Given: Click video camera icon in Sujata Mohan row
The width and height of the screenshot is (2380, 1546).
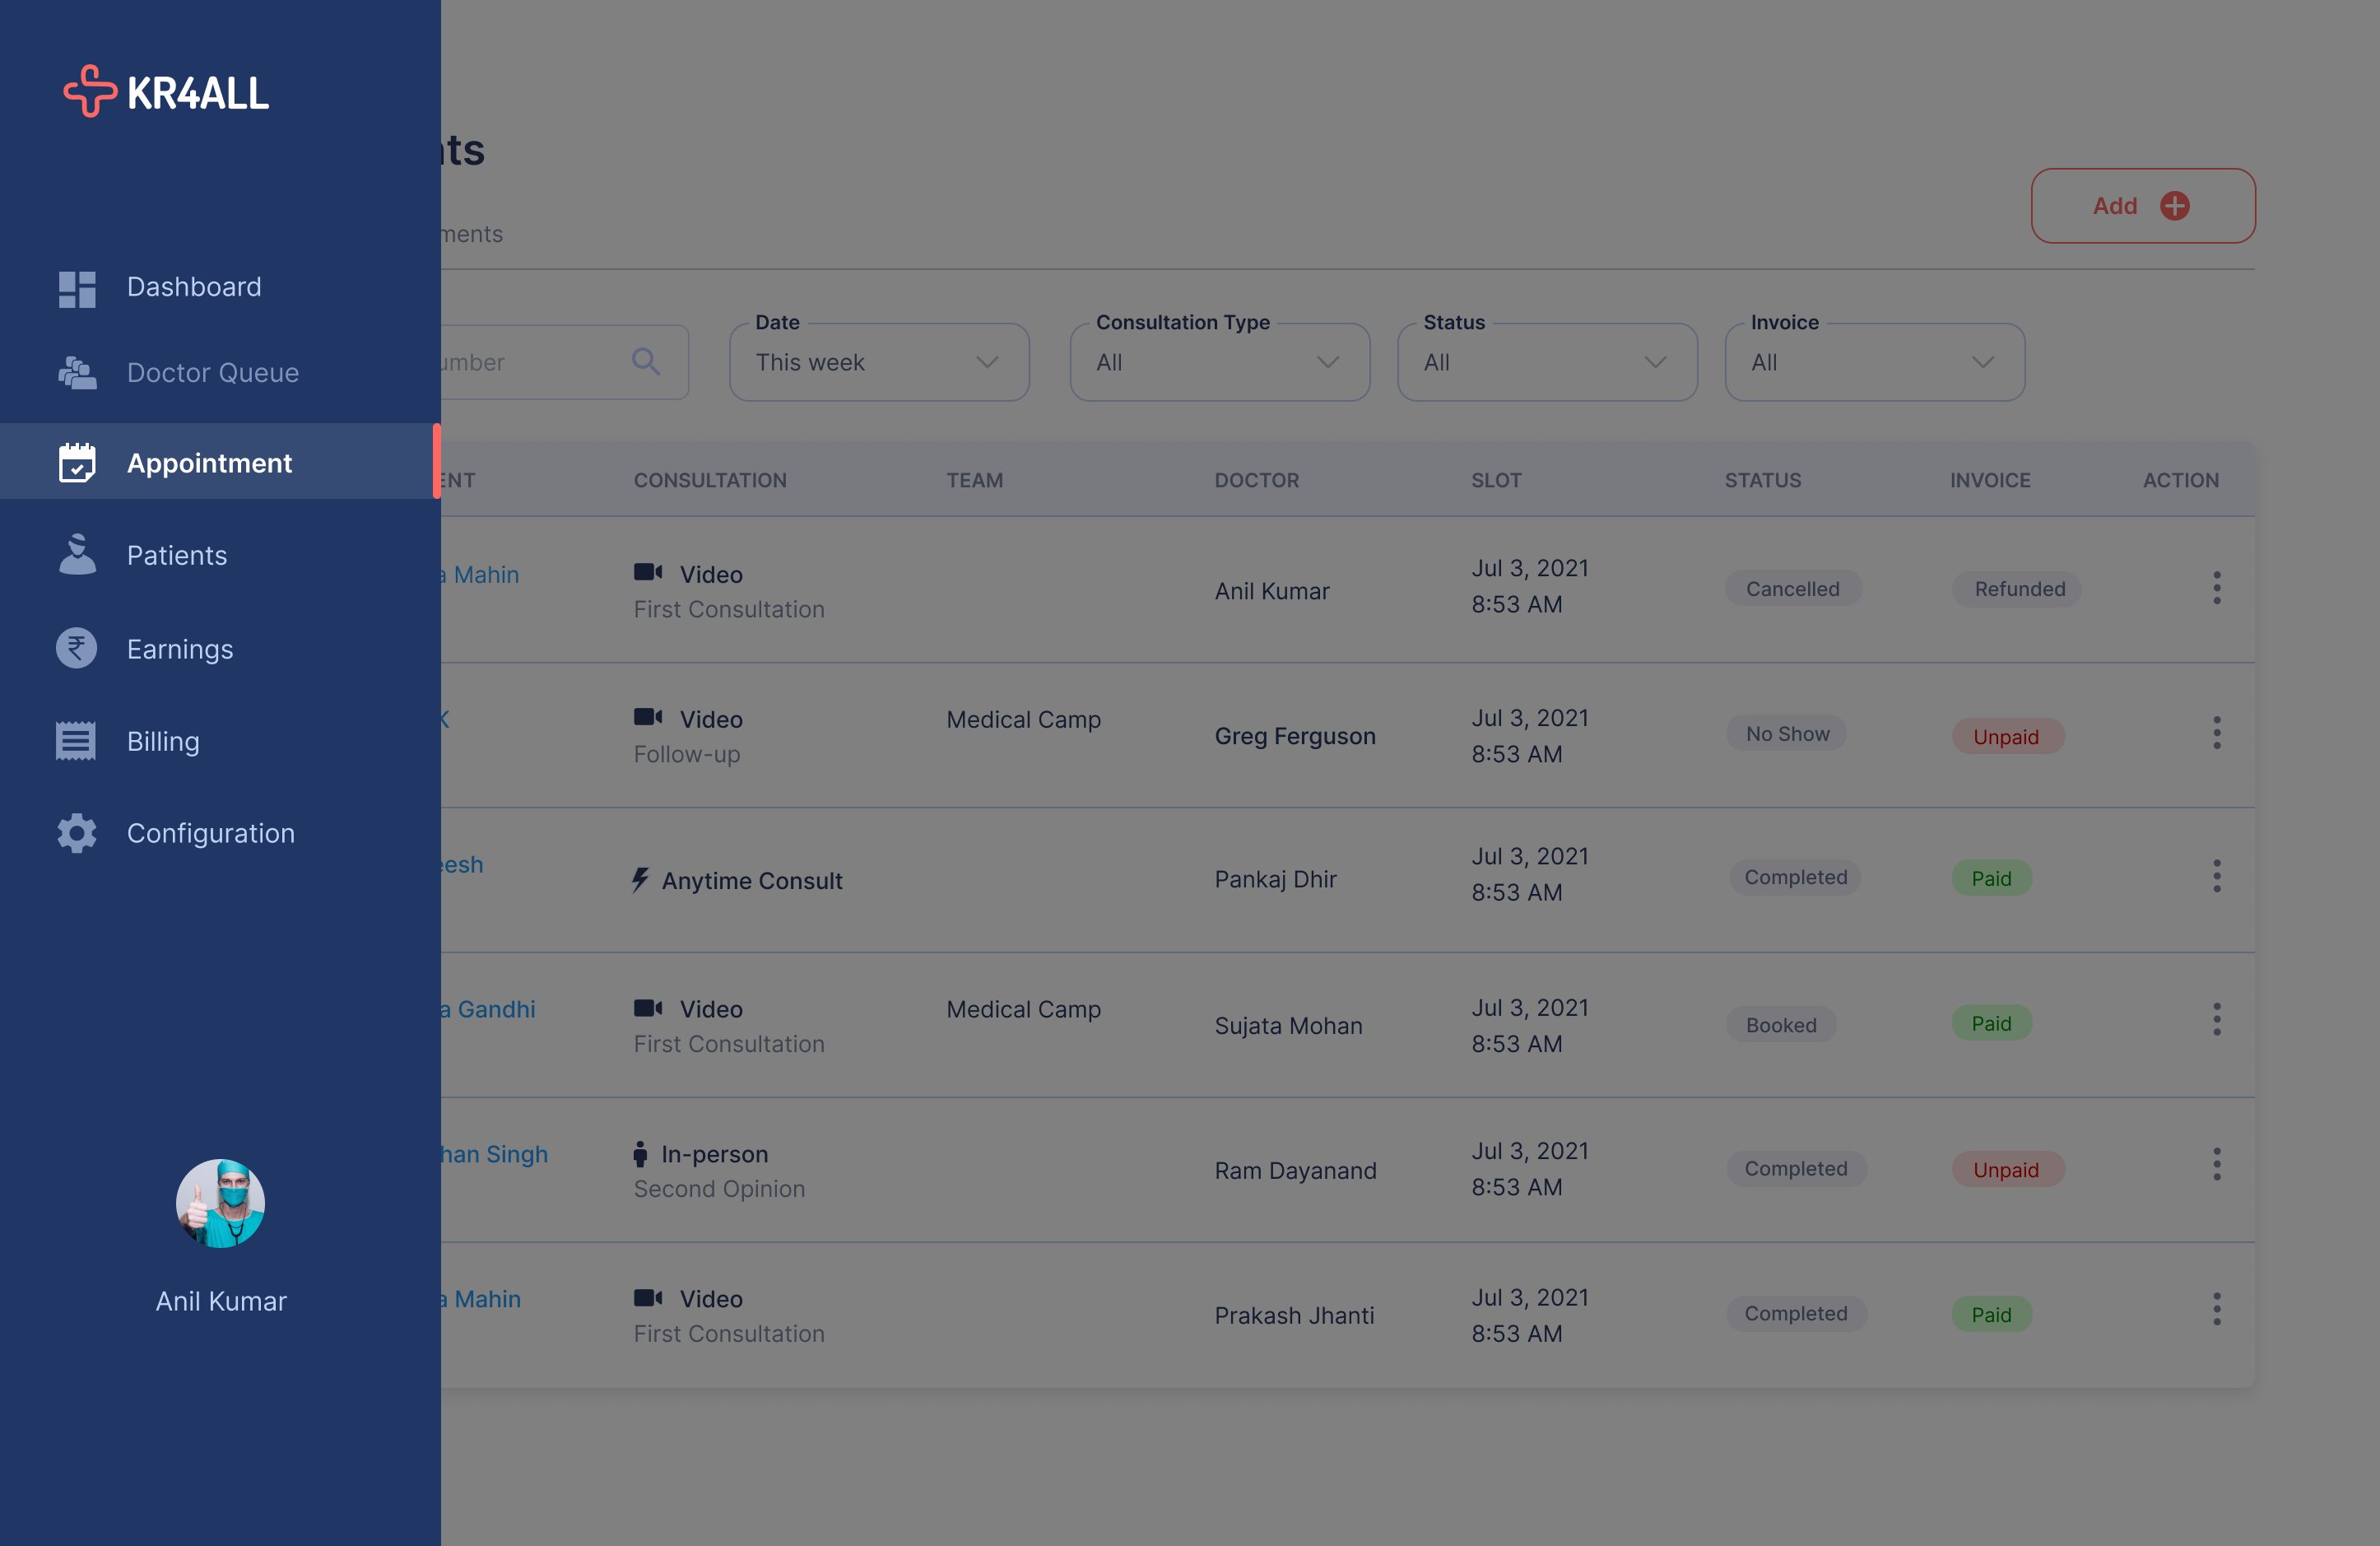Looking at the screenshot, I should (x=648, y=1007).
